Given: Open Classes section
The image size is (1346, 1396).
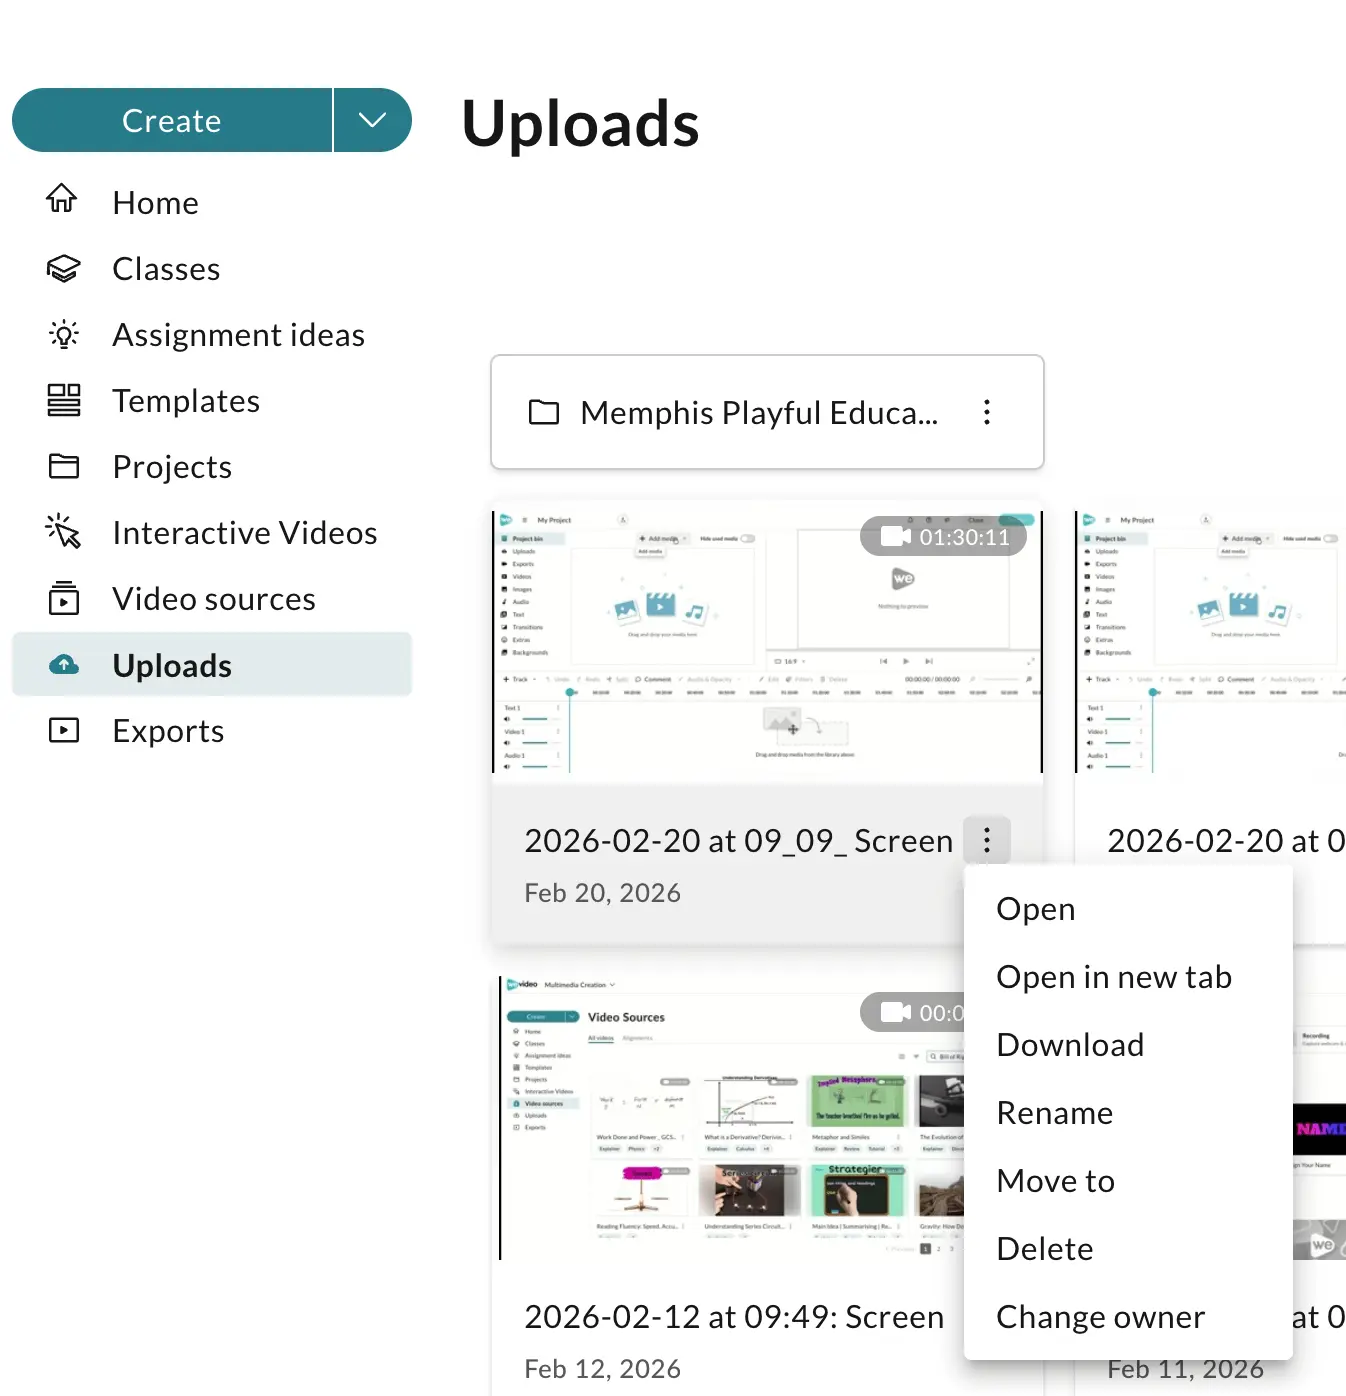Looking at the screenshot, I should pyautogui.click(x=212, y=268).
